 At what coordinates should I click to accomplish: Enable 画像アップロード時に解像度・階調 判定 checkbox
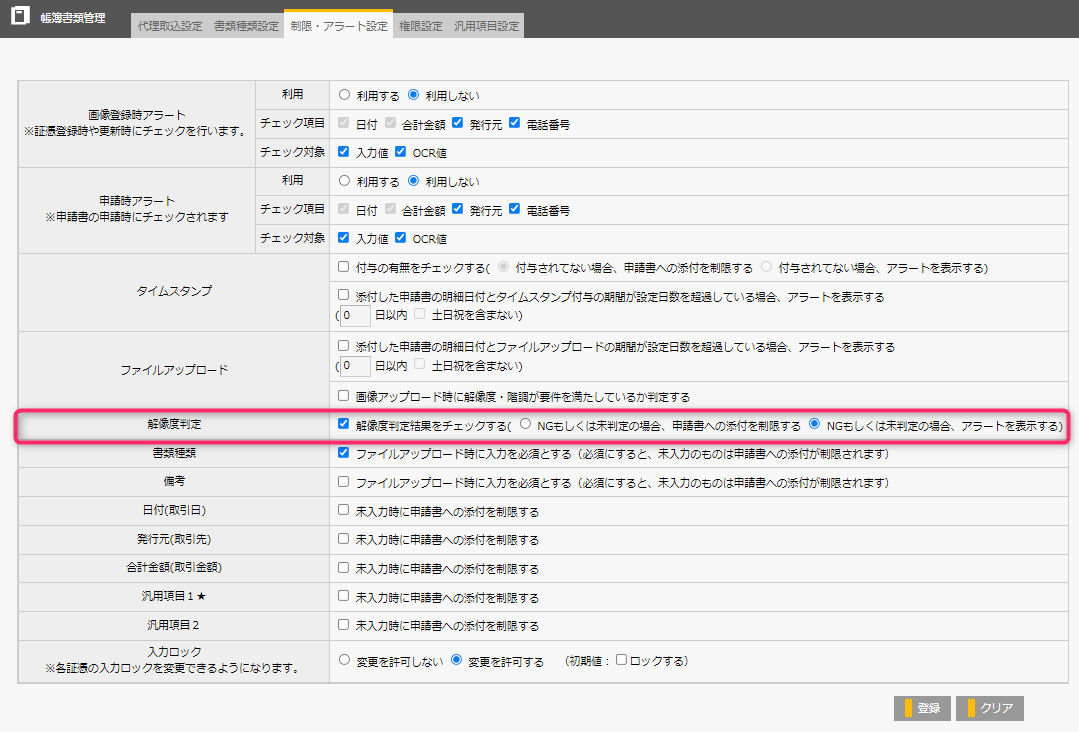tap(345, 397)
